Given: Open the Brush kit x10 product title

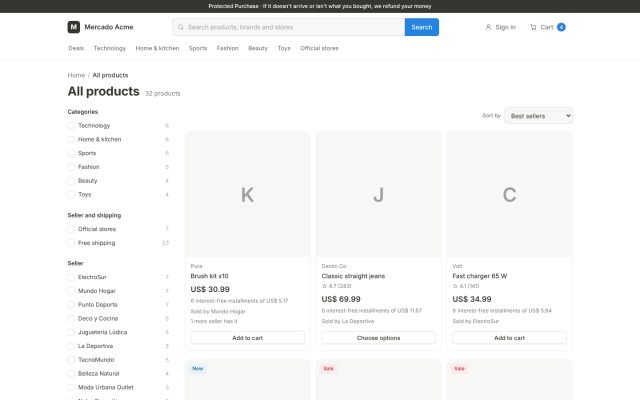Looking at the screenshot, I should (x=209, y=276).
